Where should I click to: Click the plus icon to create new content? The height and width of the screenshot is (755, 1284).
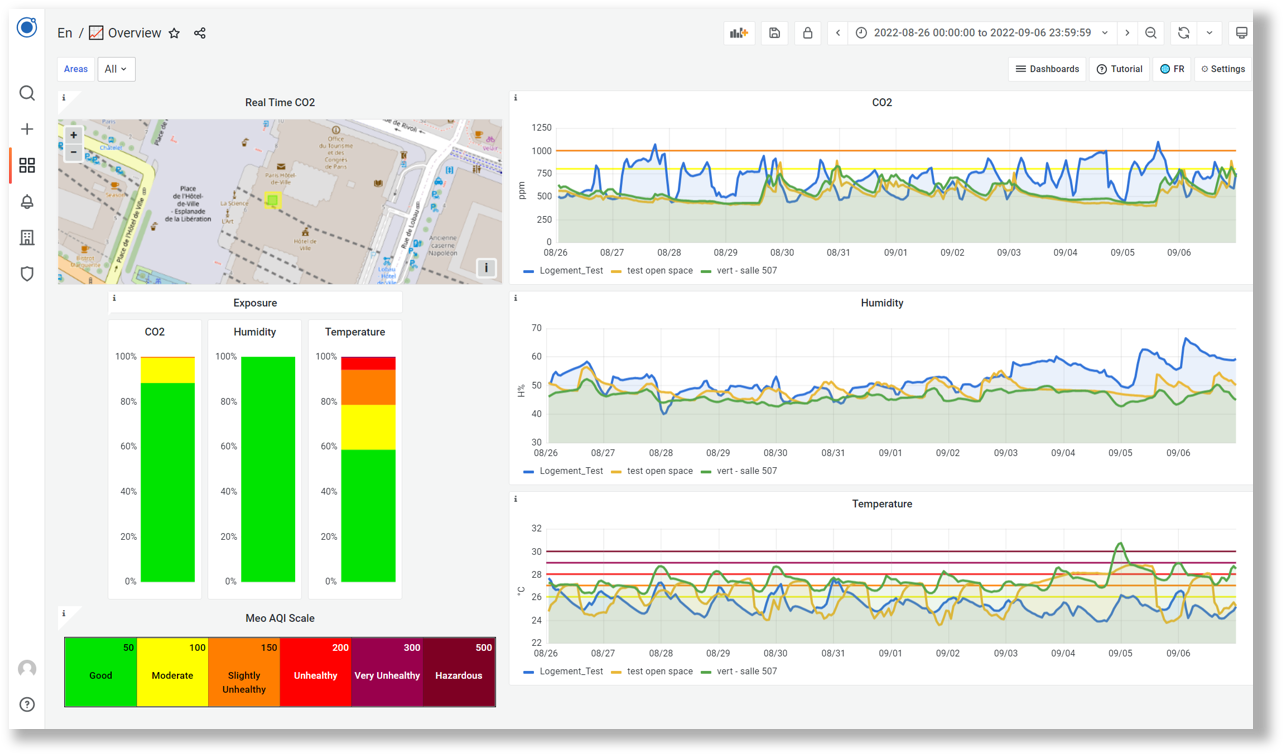click(x=27, y=129)
